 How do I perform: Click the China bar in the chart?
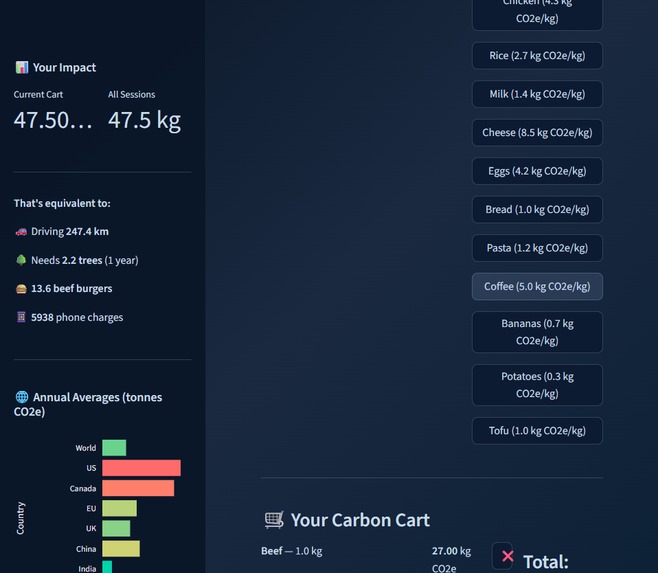click(121, 549)
